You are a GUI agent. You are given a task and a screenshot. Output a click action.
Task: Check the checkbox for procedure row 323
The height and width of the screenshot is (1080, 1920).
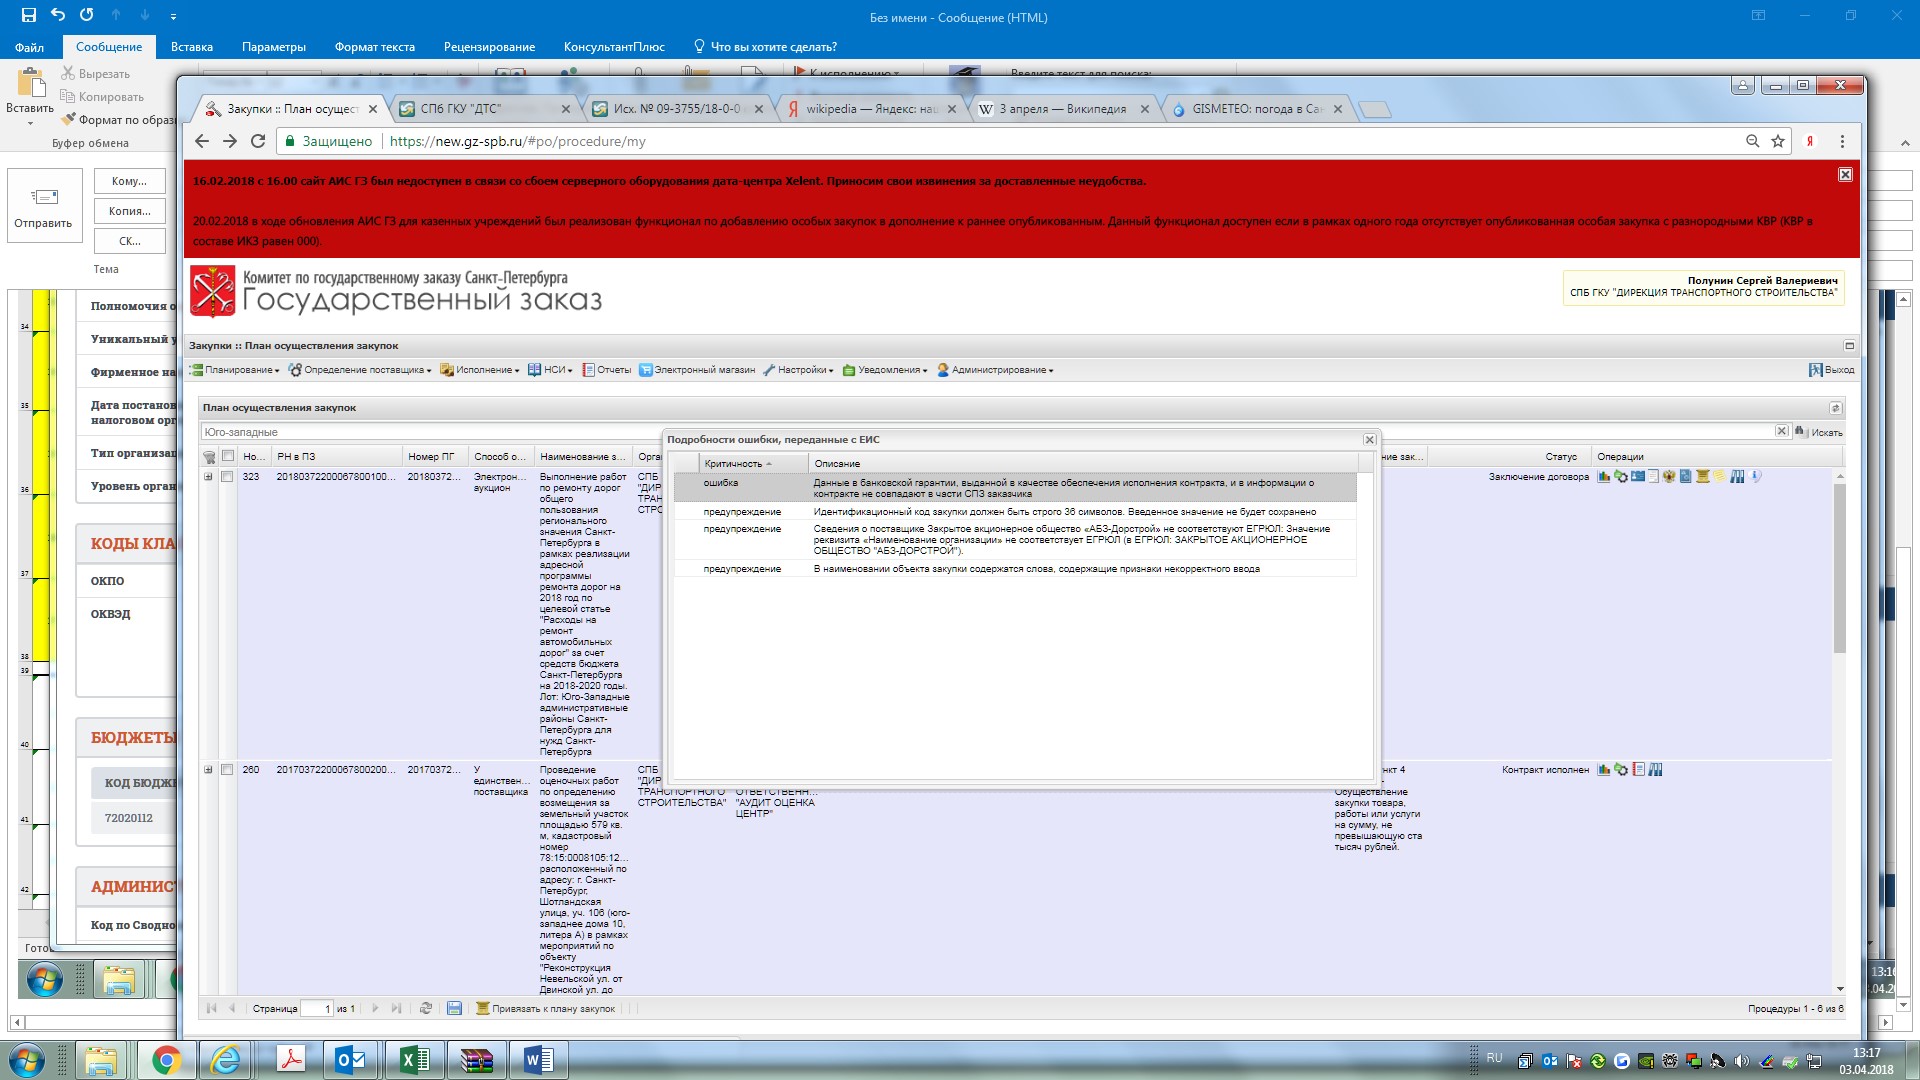[227, 477]
